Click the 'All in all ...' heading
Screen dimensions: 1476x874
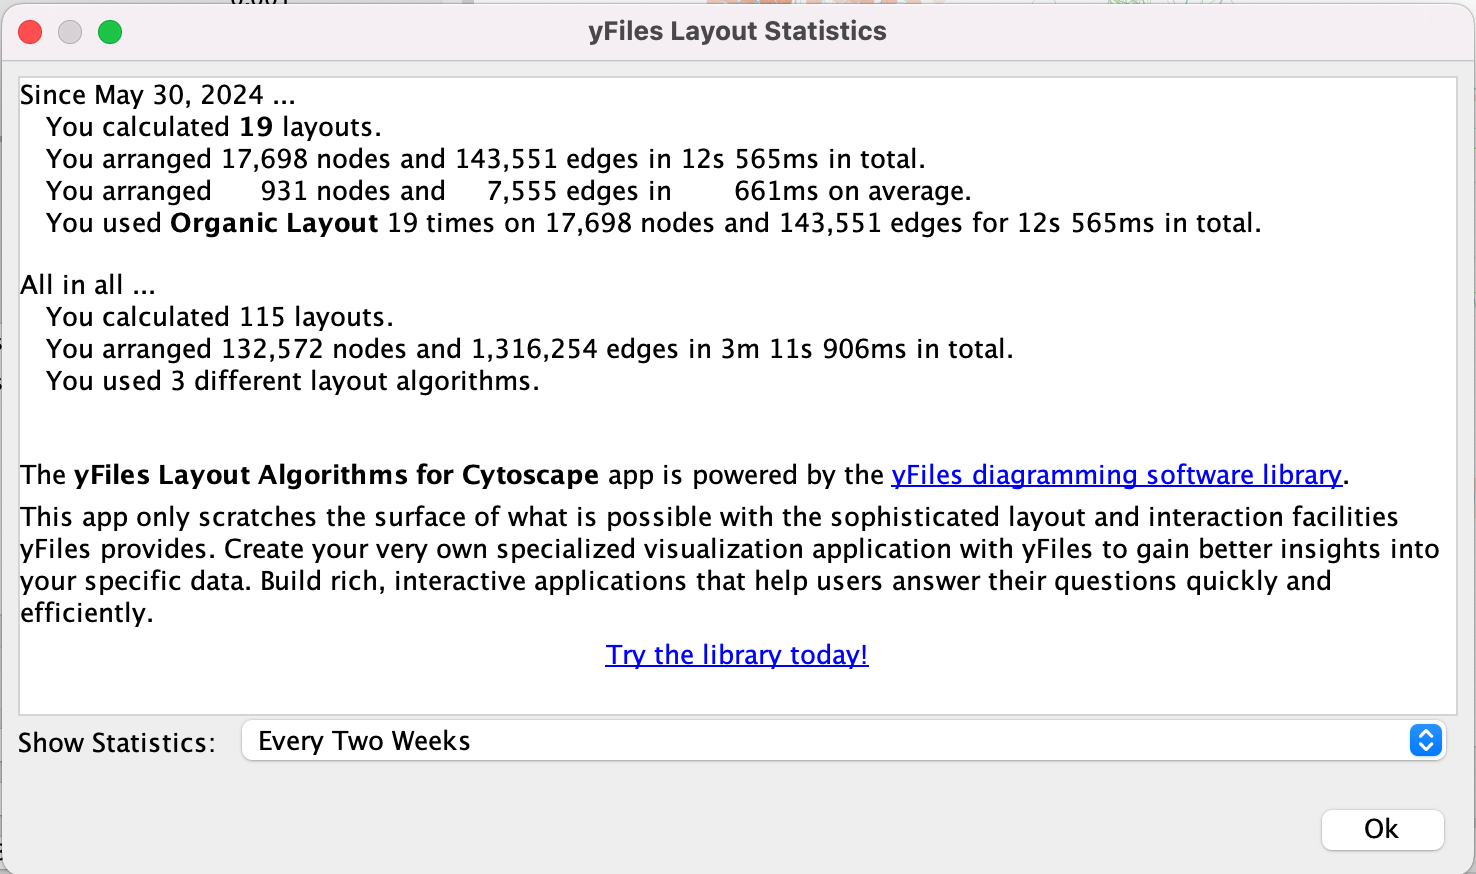(88, 285)
